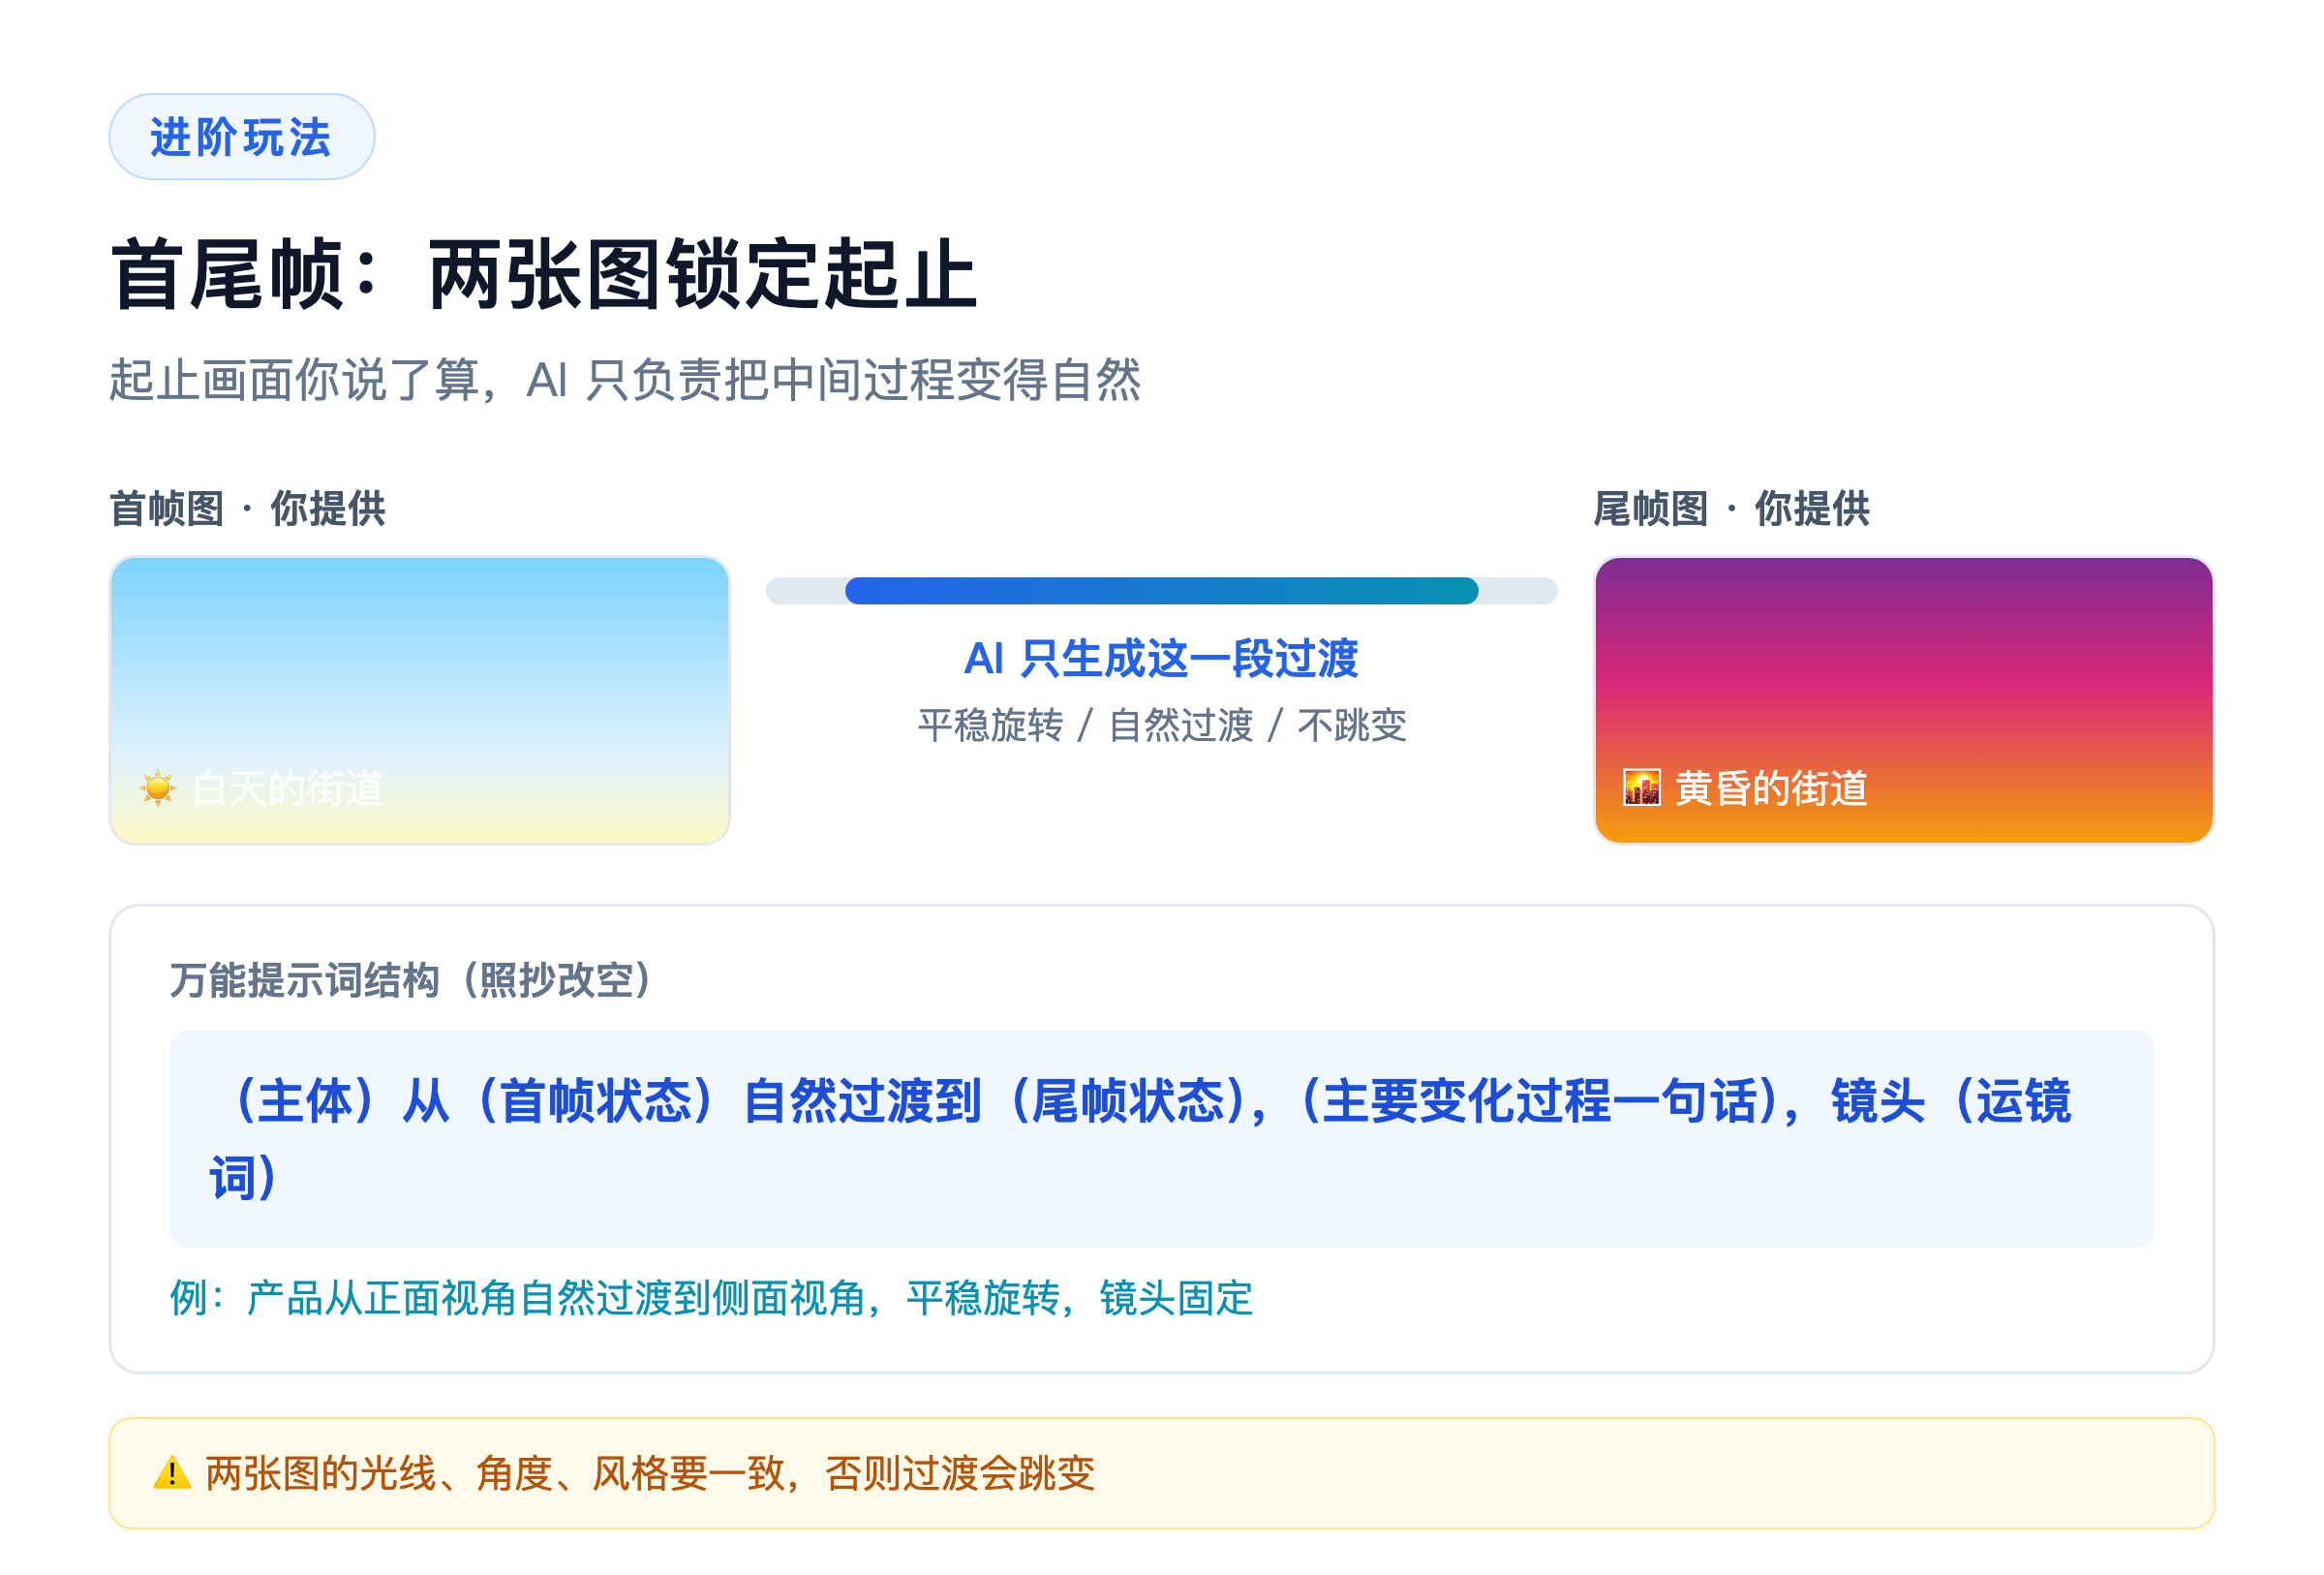Click the 首帧图 · 你提供 label

pos(247,508)
